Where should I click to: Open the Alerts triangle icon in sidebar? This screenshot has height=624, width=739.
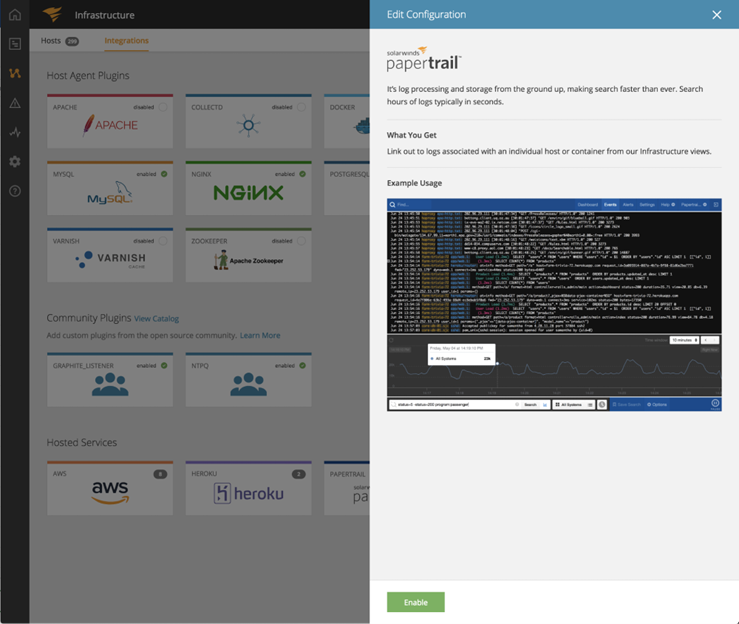[15, 103]
